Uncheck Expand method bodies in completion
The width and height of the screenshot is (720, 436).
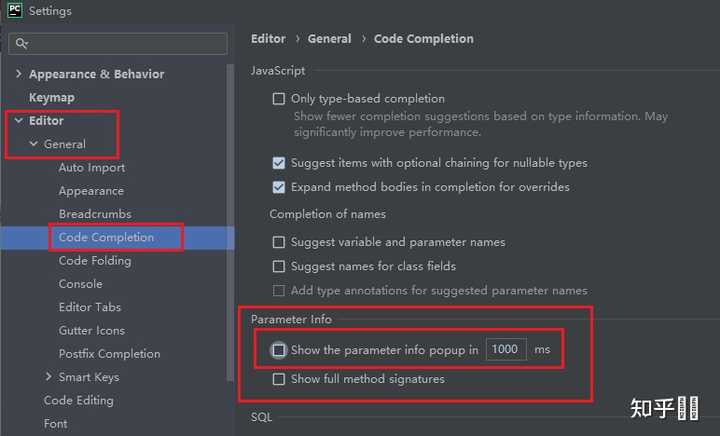point(278,187)
